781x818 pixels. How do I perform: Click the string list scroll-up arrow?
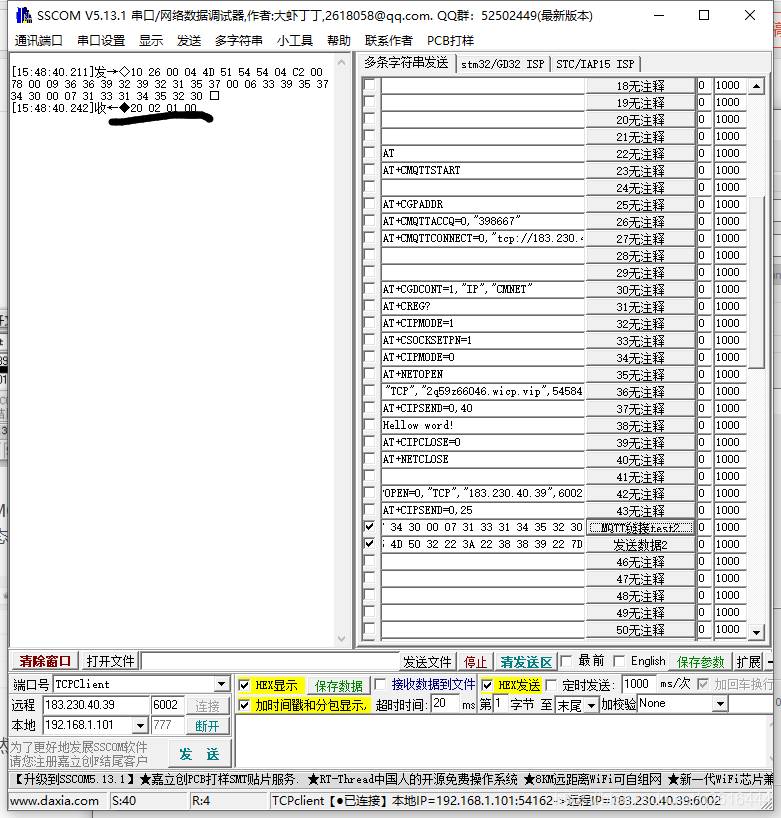[756, 86]
